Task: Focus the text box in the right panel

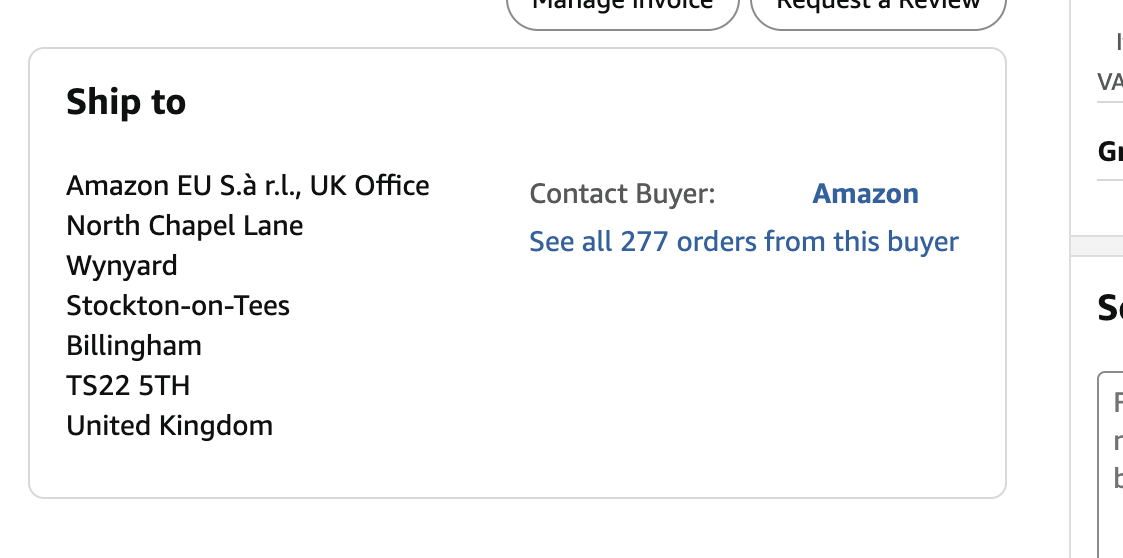Action: (1110, 460)
